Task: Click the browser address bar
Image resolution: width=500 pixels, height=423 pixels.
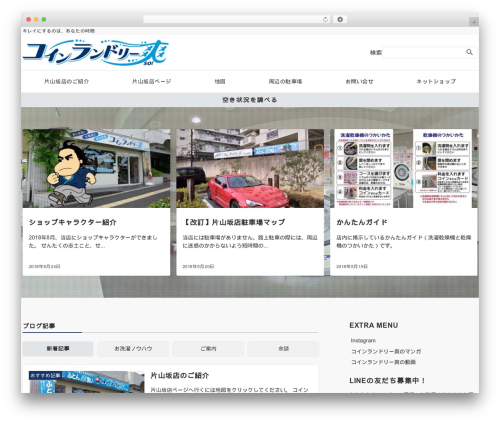Action: pos(237,19)
